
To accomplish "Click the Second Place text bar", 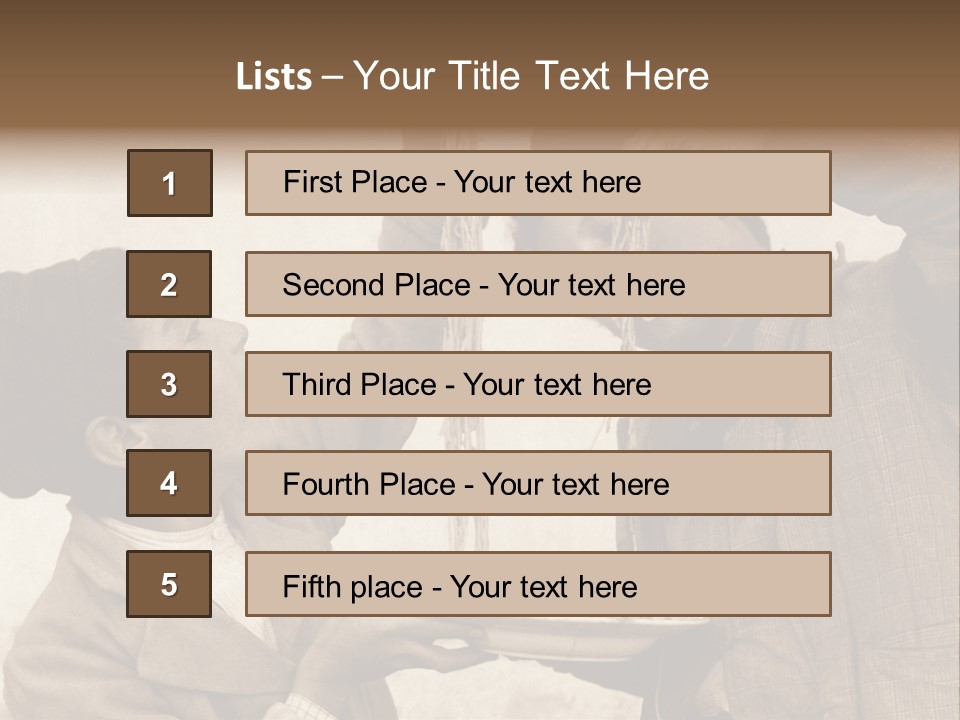I will (538, 284).
